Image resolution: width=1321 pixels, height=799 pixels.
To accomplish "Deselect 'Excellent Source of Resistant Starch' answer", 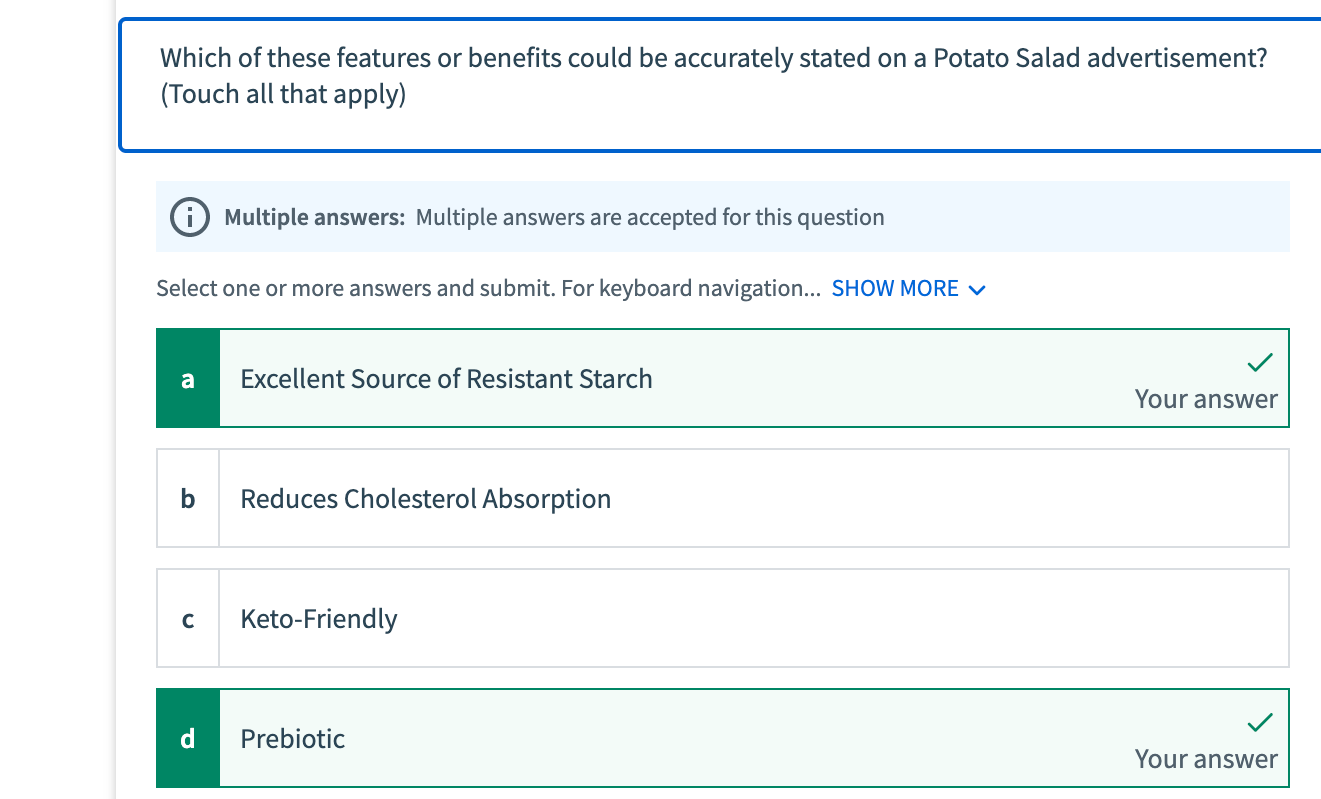I will pyautogui.click(x=446, y=379).
